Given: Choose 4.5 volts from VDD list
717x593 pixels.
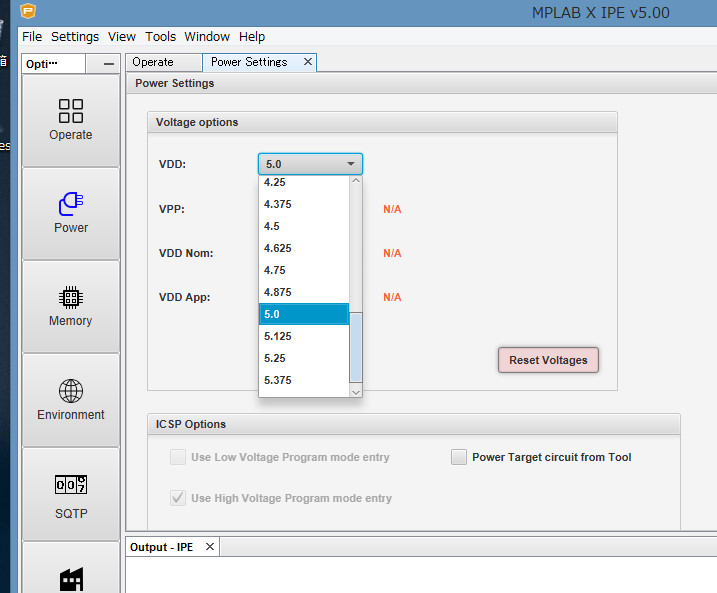Looking at the screenshot, I should coord(304,226).
